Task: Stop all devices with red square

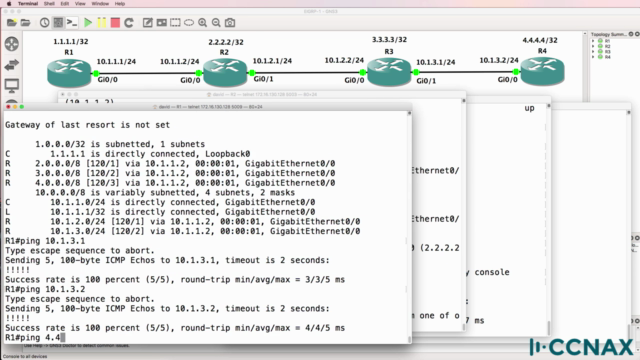Action: (x=115, y=22)
